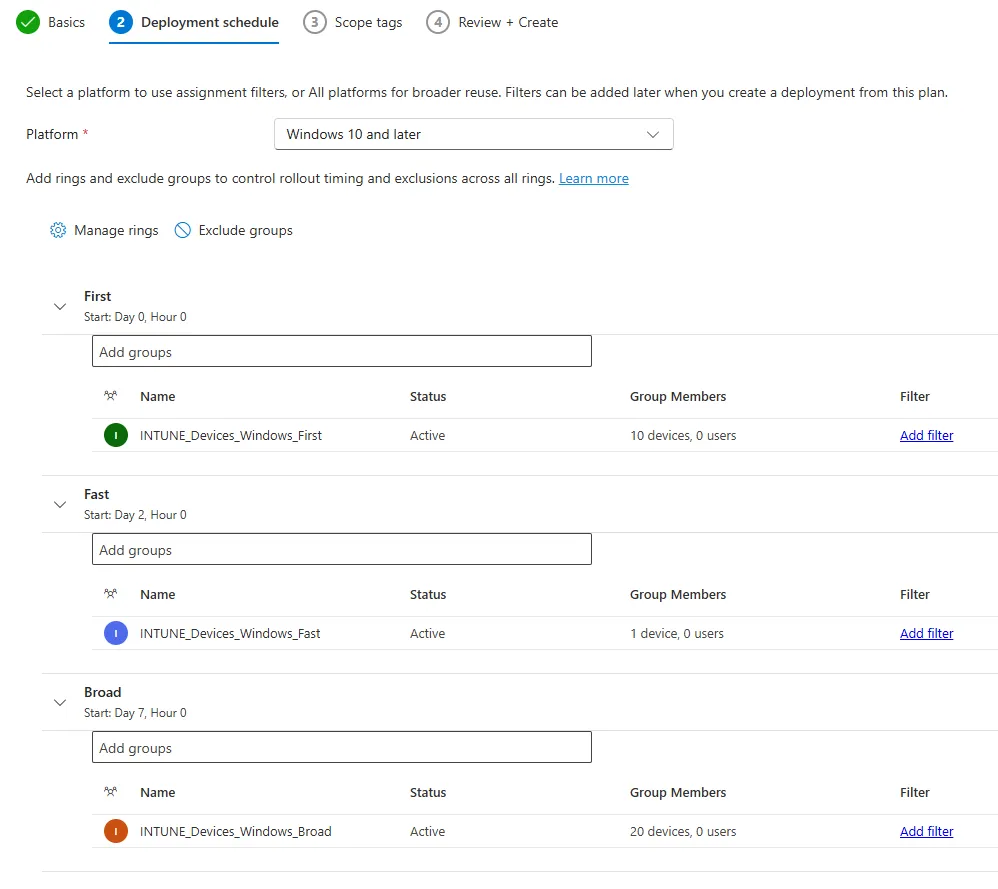Image resolution: width=998 pixels, height=889 pixels.
Task: Focus Add groups field in Fast ring
Action: tap(342, 549)
